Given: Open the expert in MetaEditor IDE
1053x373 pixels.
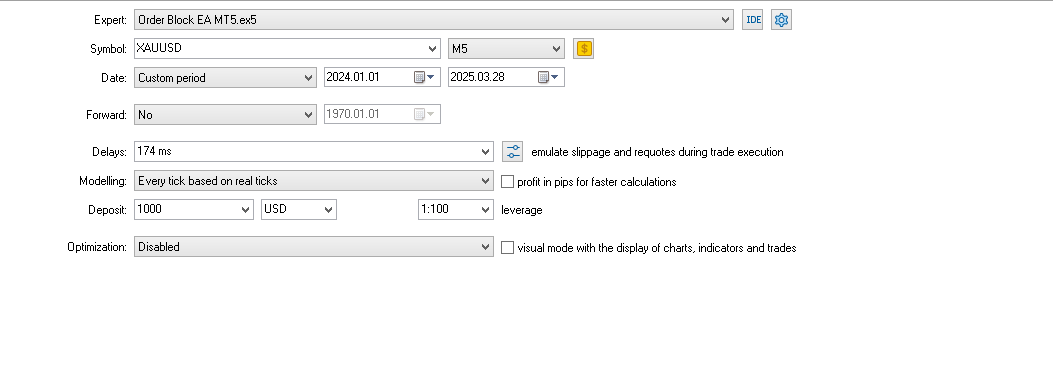Looking at the screenshot, I should (x=753, y=20).
